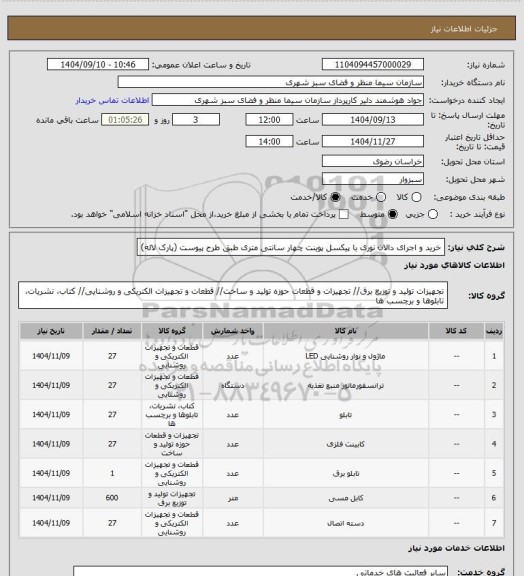Select the کابل مسی item name
The width and height of the screenshot is (524, 576).
[x=345, y=498]
